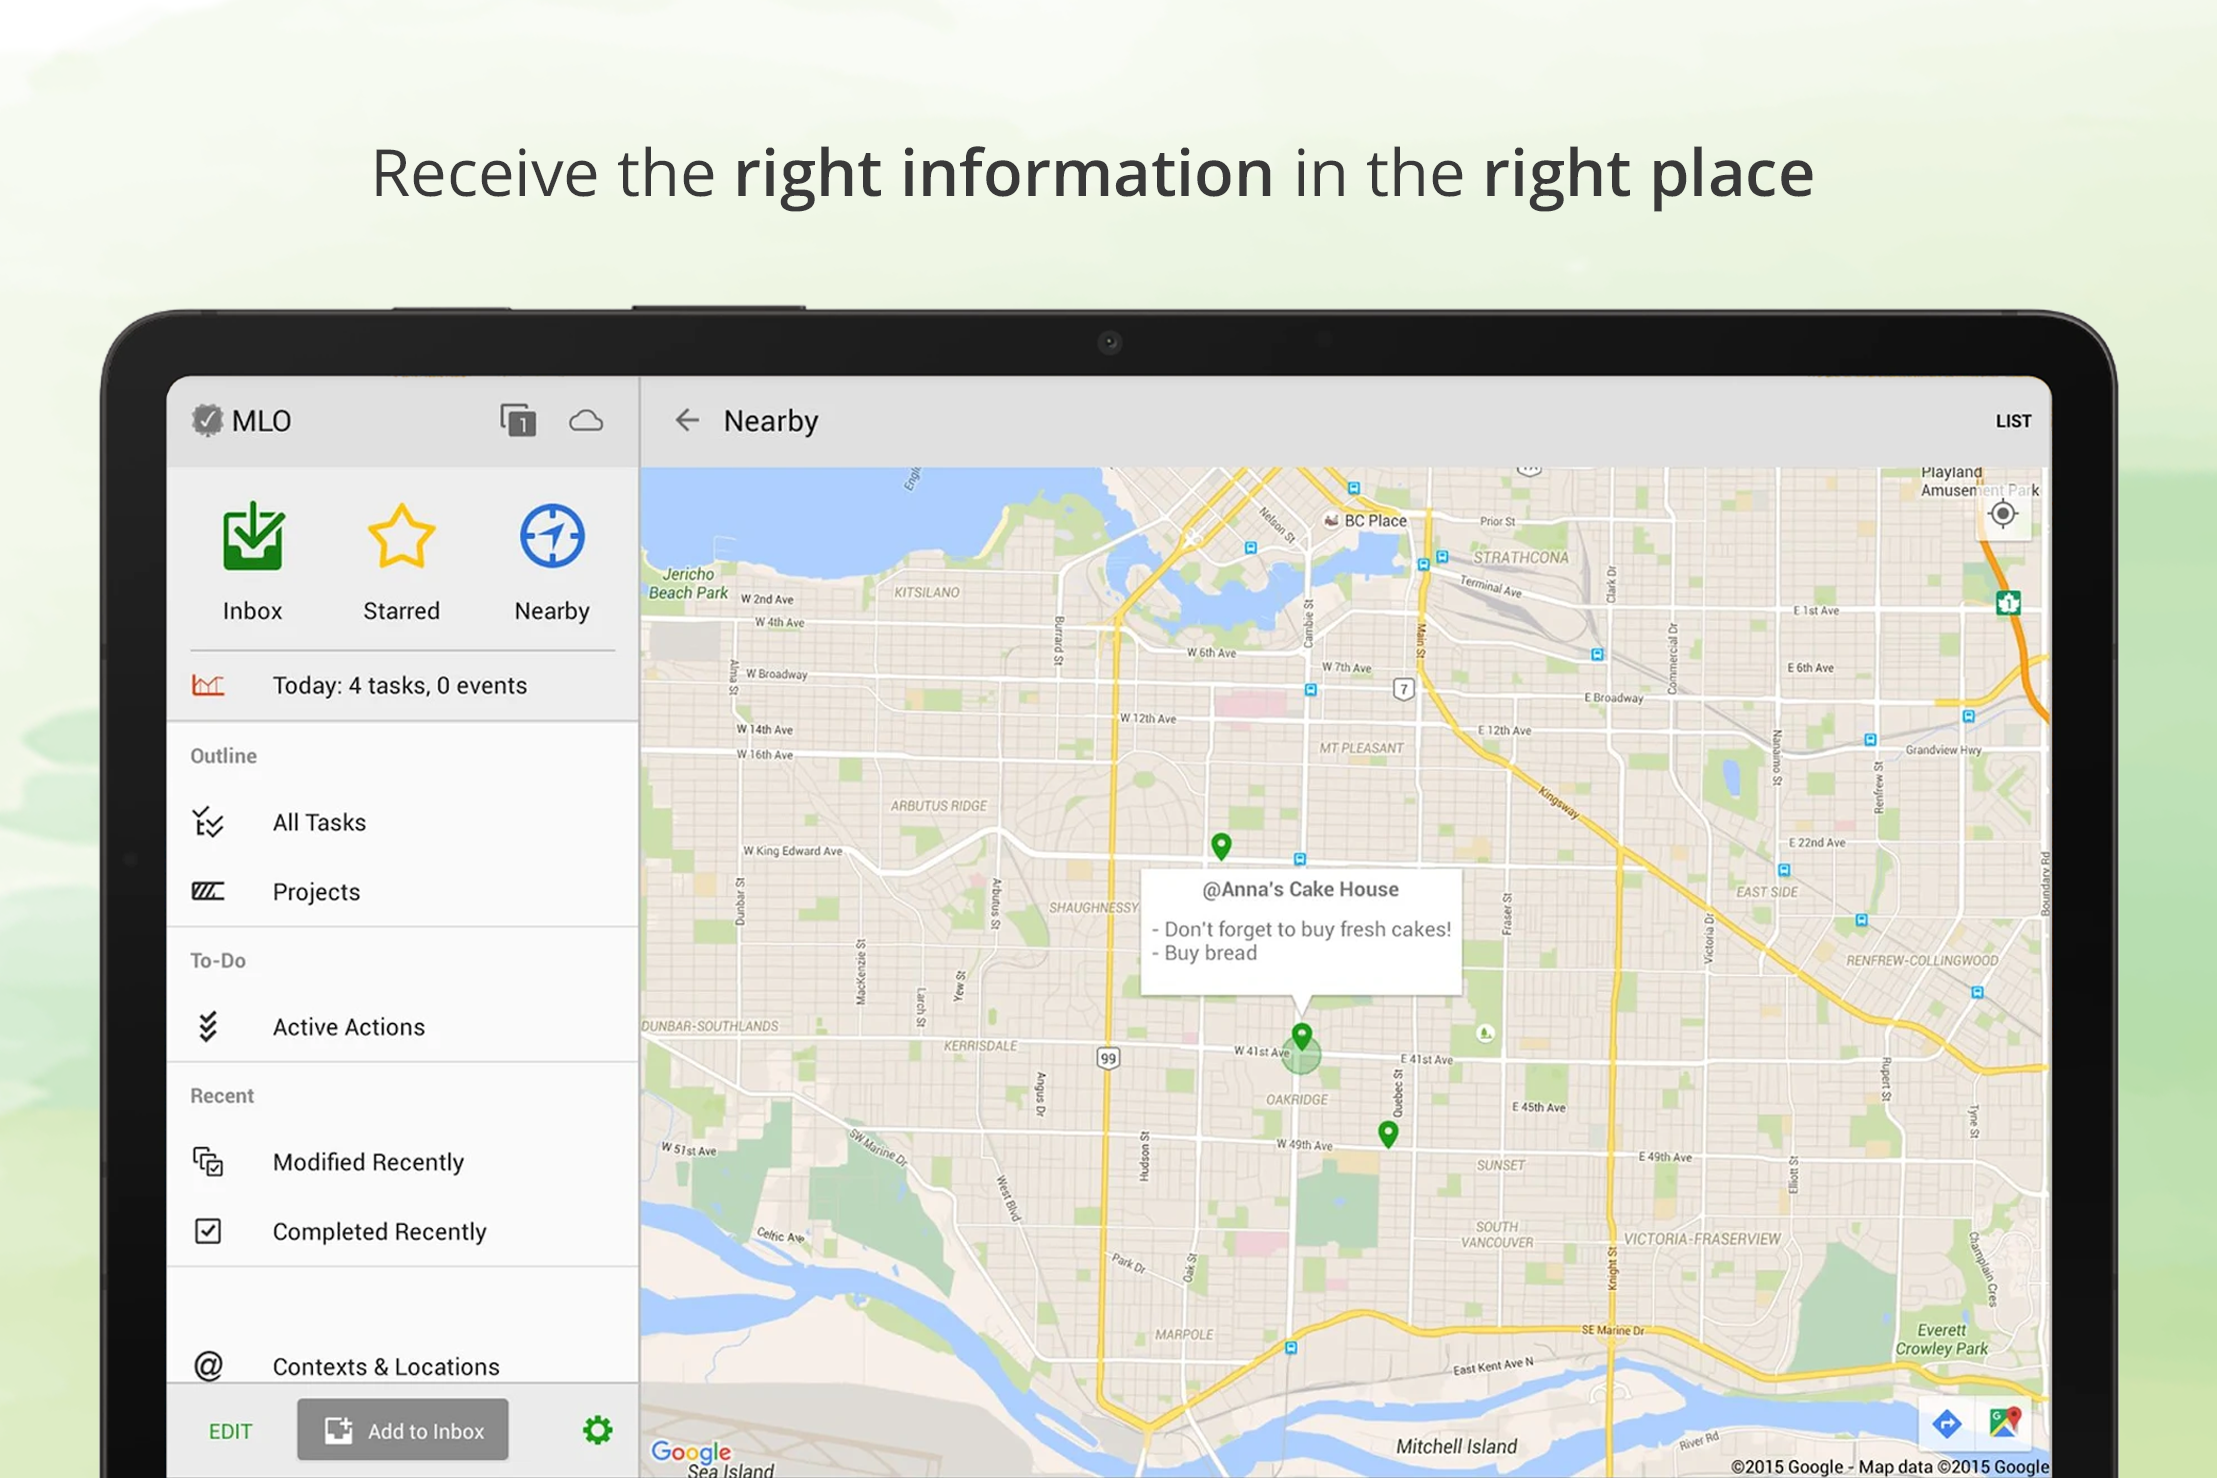This screenshot has height=1478, width=2217.
Task: Open the Google Maps app icon
Action: click(x=2005, y=1423)
